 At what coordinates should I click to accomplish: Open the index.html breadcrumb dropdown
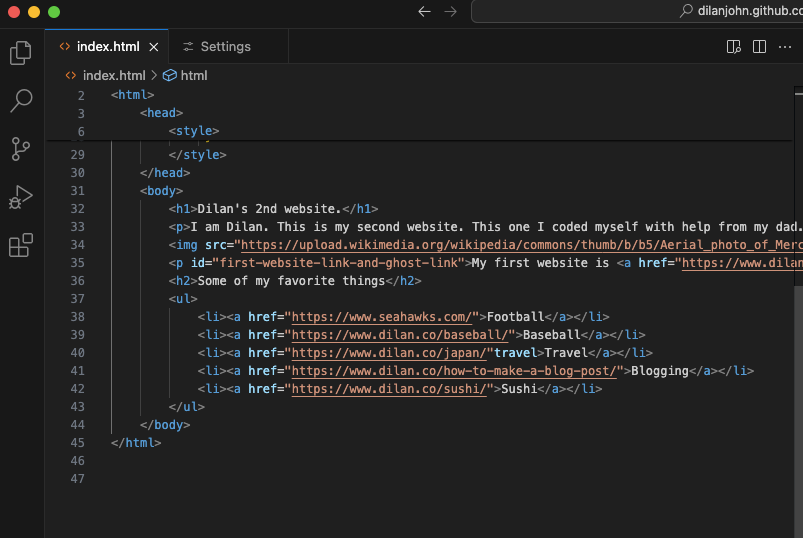(113, 75)
